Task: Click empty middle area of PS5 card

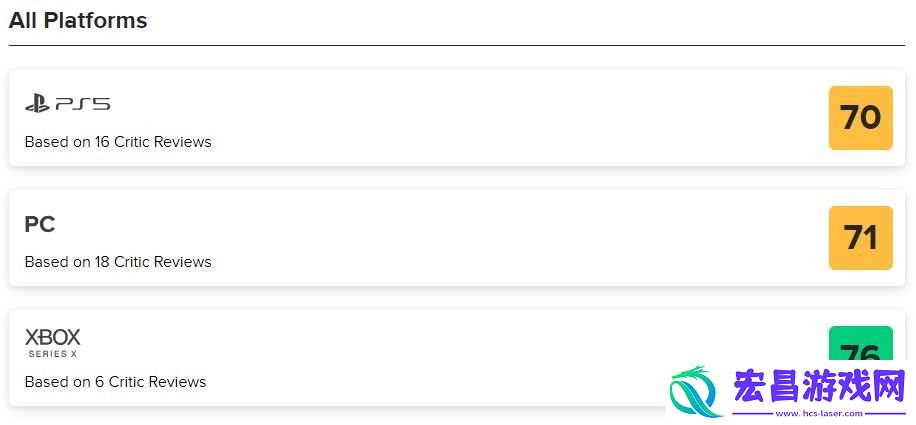Action: [x=457, y=118]
